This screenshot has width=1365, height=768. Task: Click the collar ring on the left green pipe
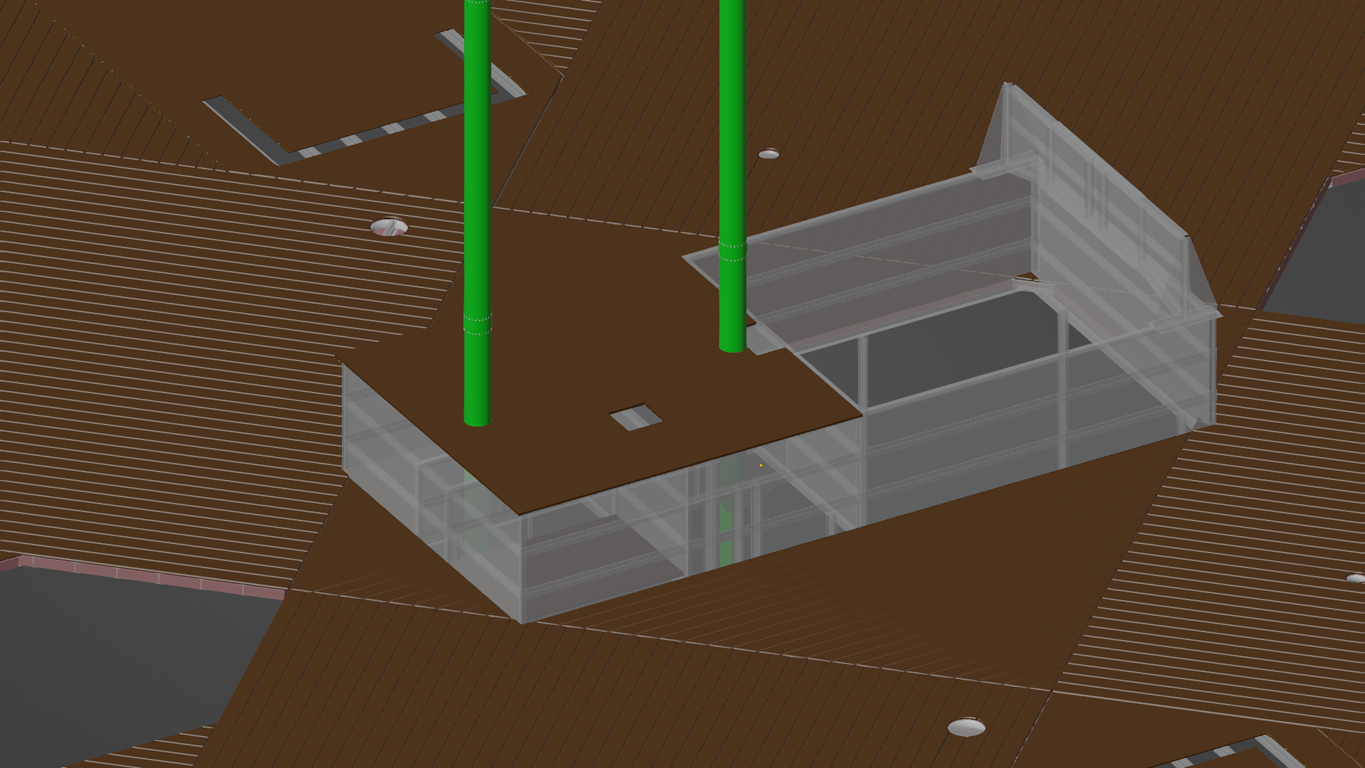477,321
